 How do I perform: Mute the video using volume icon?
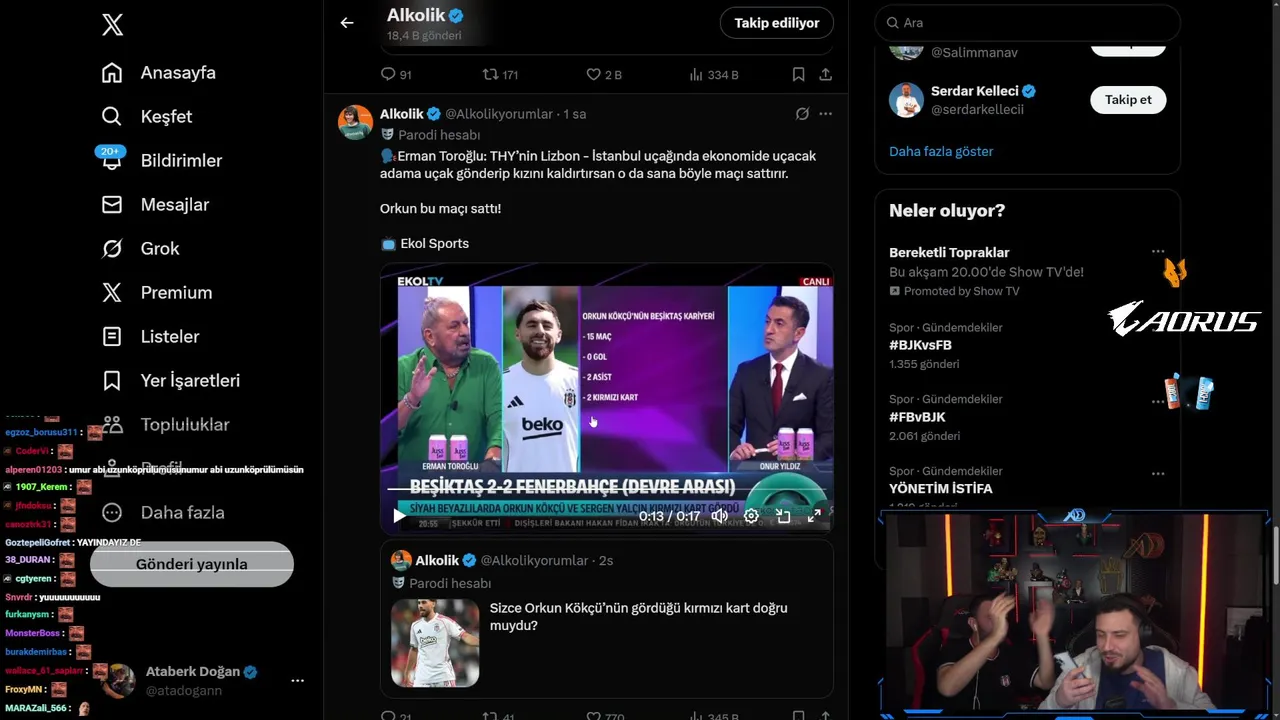pyautogui.click(x=719, y=516)
